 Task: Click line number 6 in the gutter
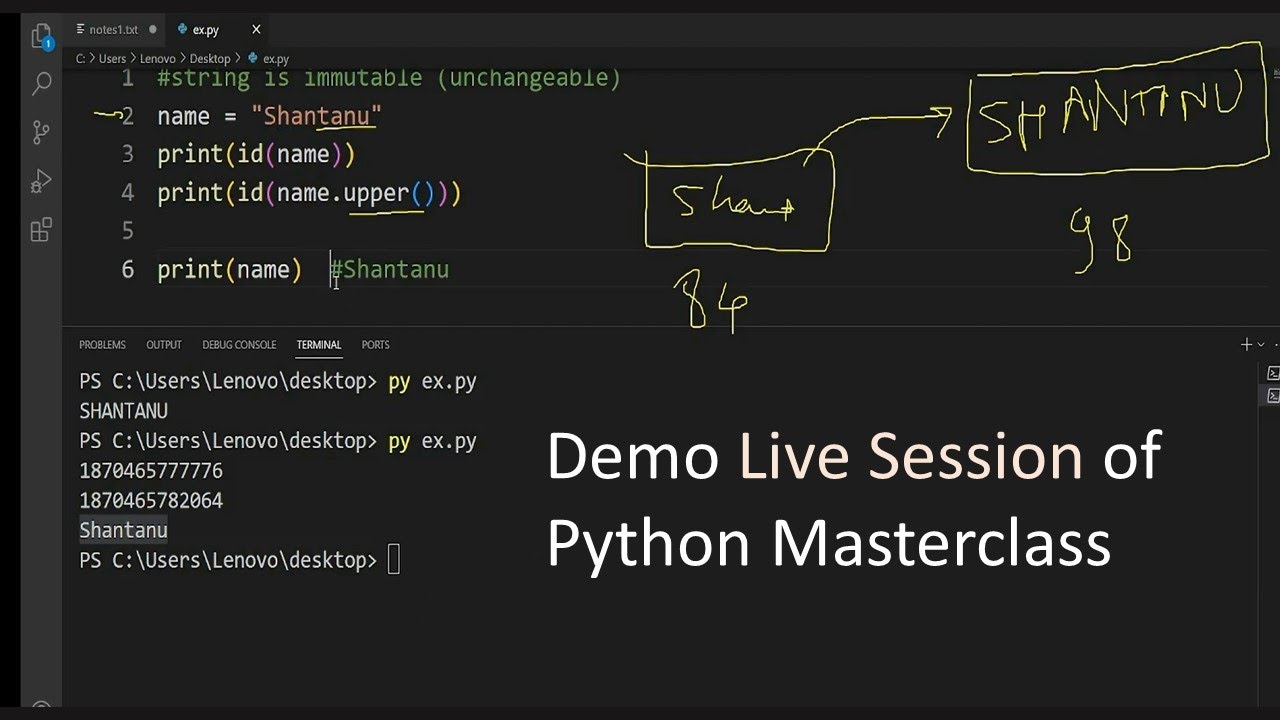tap(127, 270)
